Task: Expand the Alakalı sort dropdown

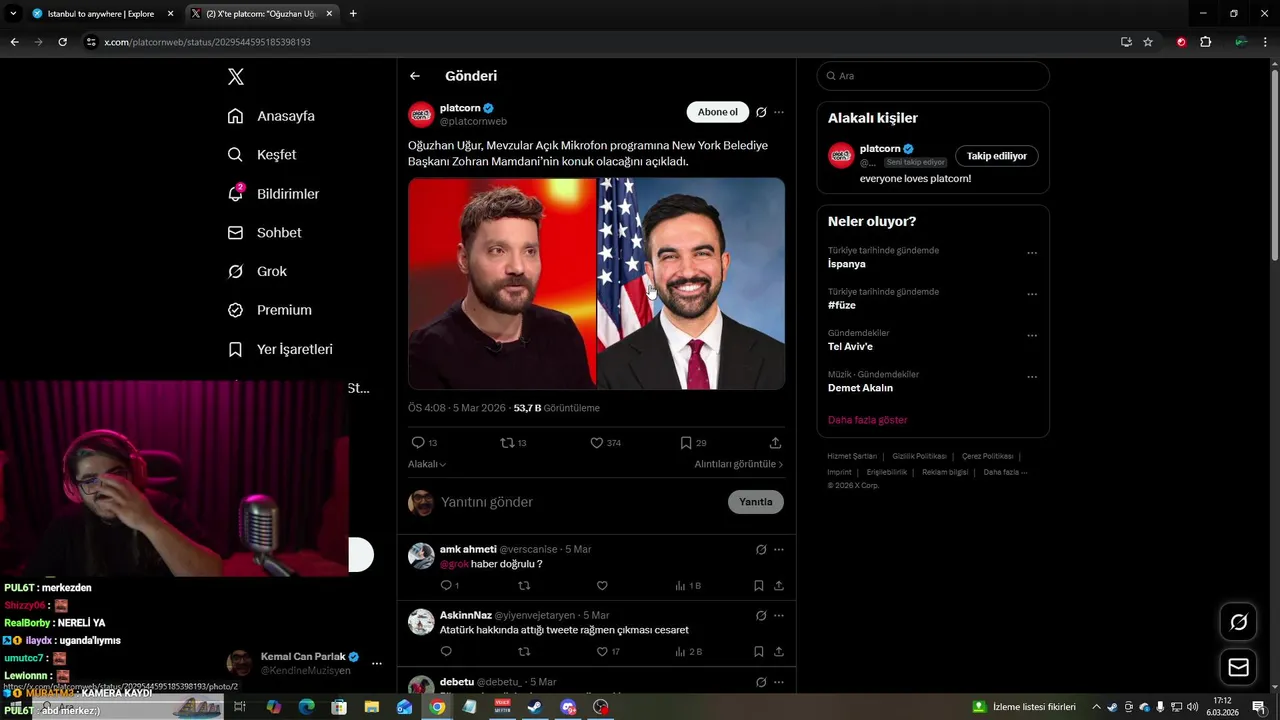Action: (x=427, y=464)
